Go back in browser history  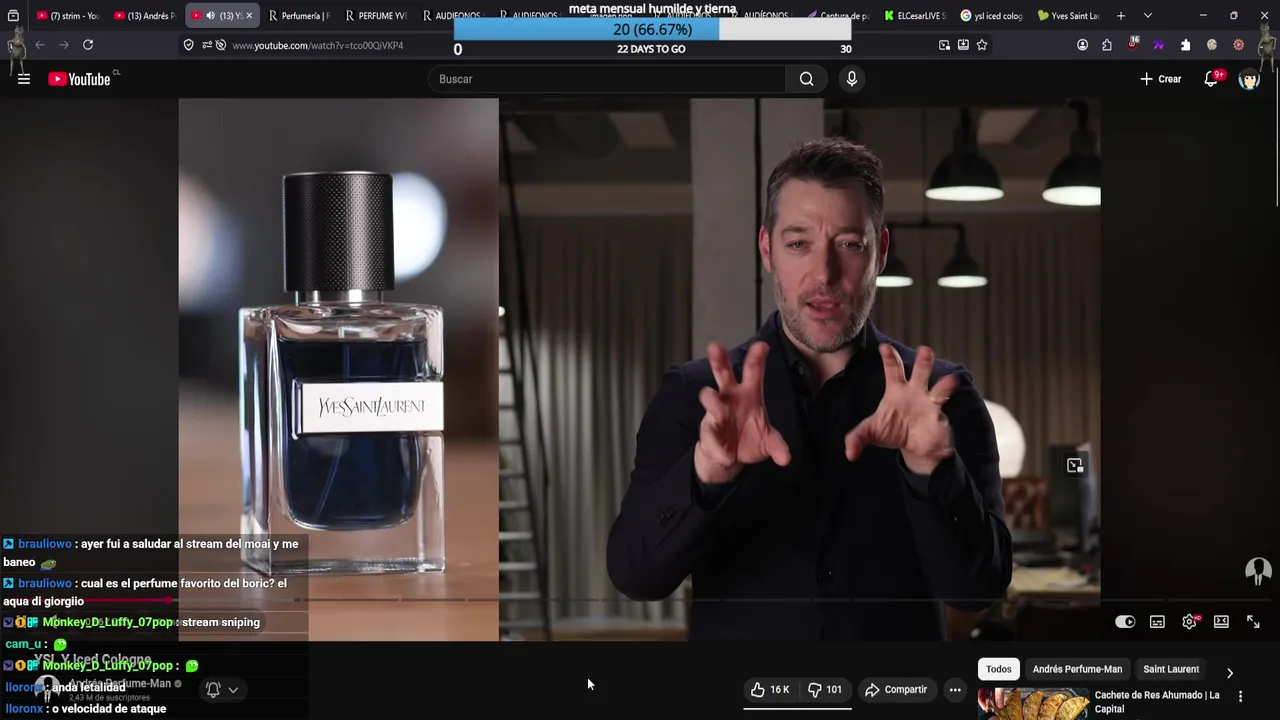[40, 45]
